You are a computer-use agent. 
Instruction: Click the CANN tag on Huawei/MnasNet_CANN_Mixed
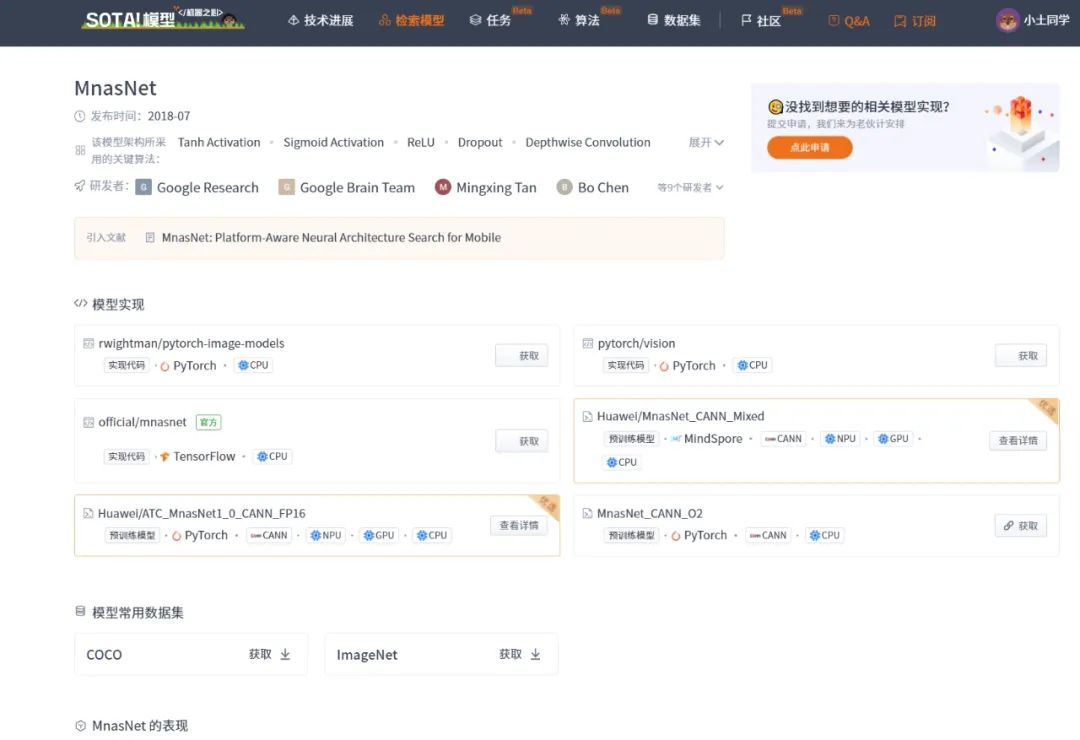pyautogui.click(x=783, y=439)
